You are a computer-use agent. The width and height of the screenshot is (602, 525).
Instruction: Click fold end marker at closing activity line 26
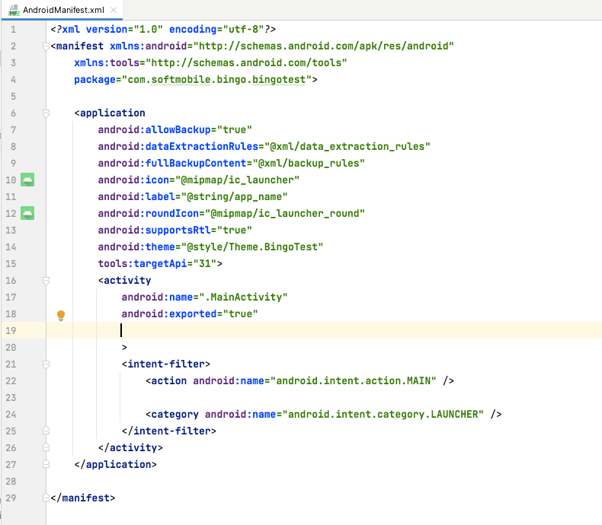coord(46,448)
